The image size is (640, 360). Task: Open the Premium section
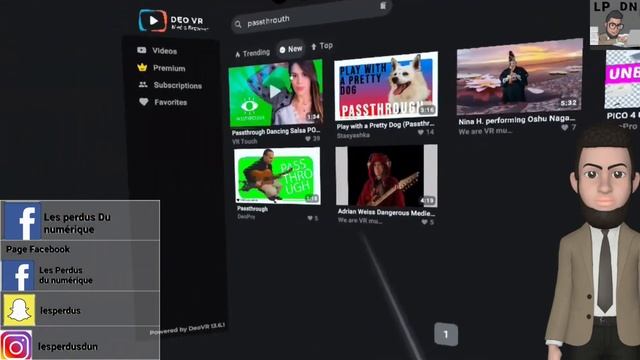click(x=162, y=68)
